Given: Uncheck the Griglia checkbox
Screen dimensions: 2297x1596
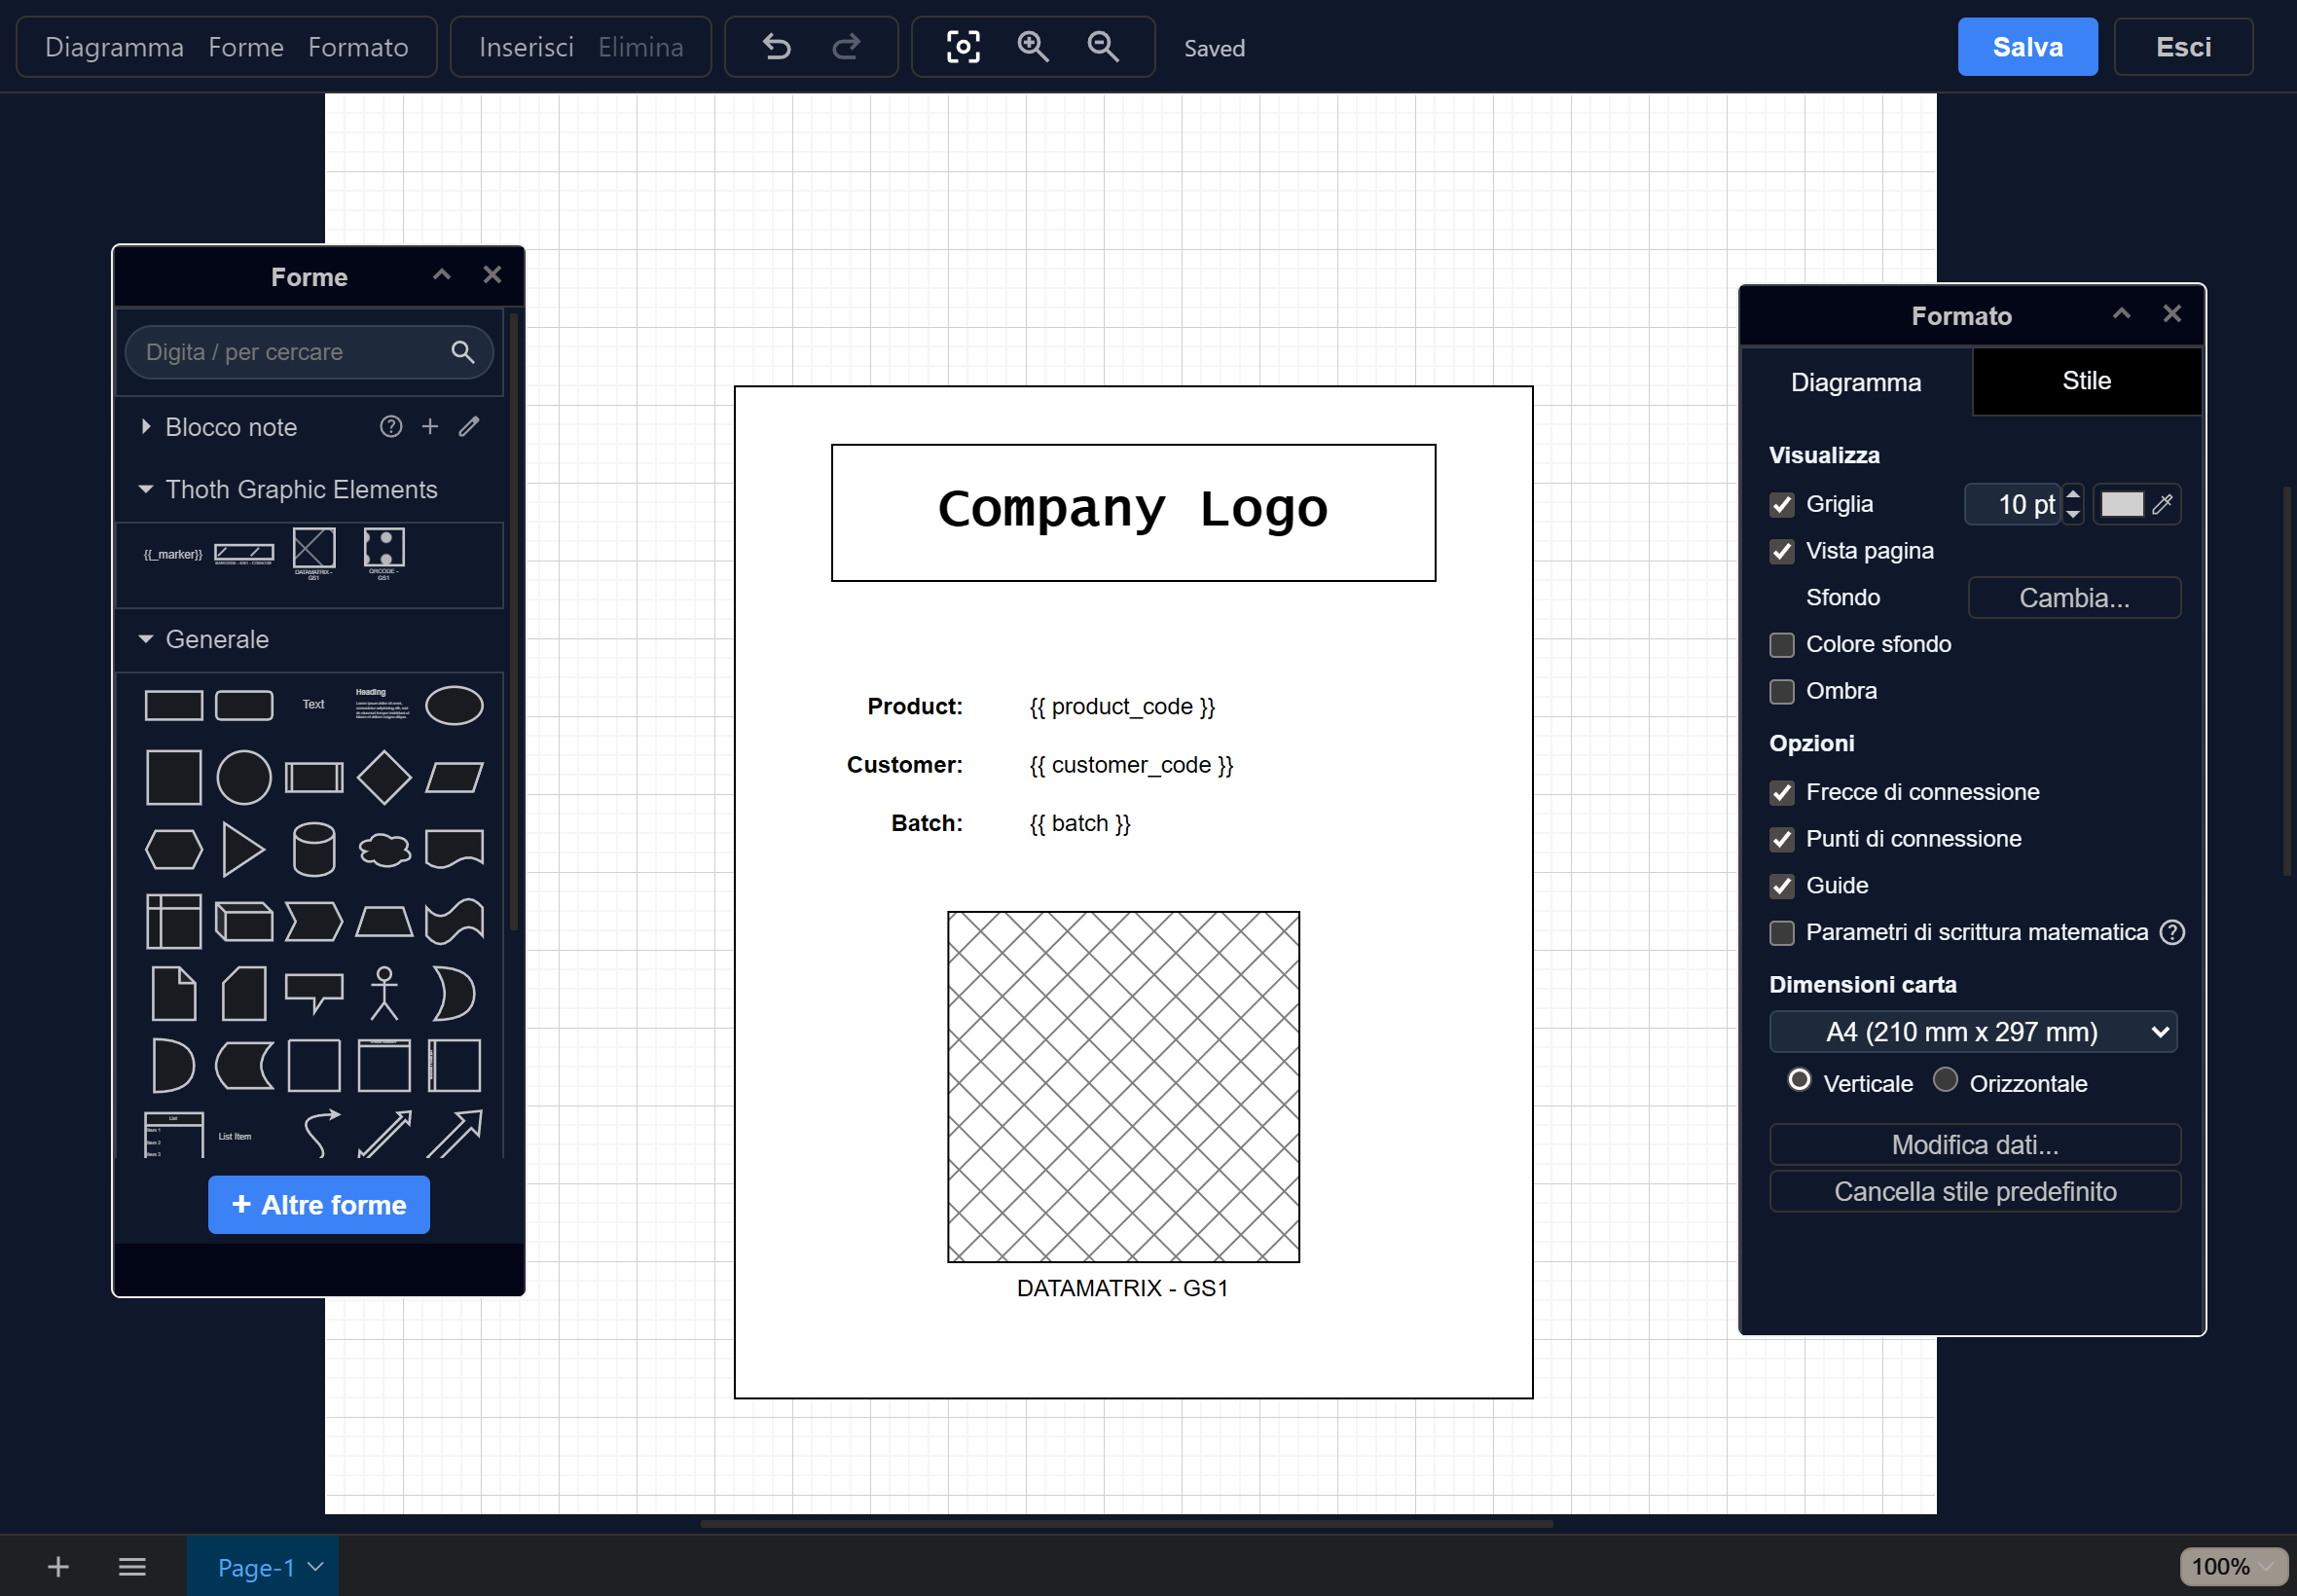Looking at the screenshot, I should [1782, 505].
